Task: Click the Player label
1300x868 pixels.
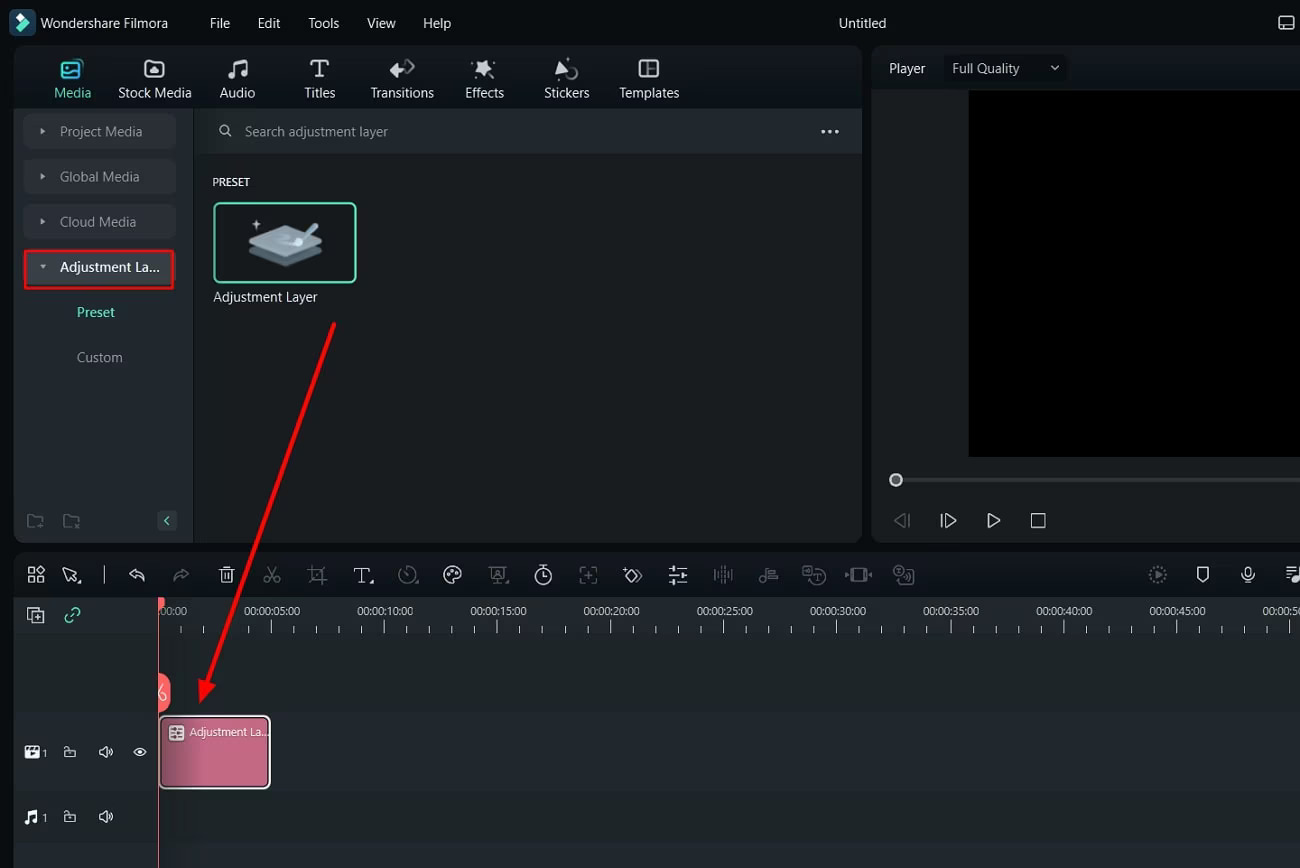Action: 907,68
